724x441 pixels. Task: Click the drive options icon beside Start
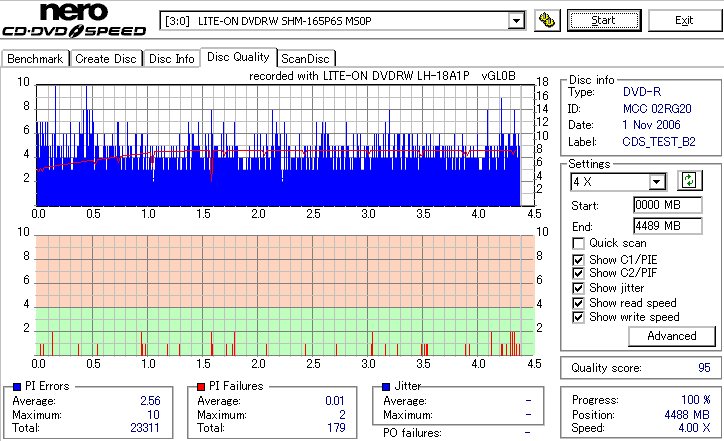click(547, 20)
